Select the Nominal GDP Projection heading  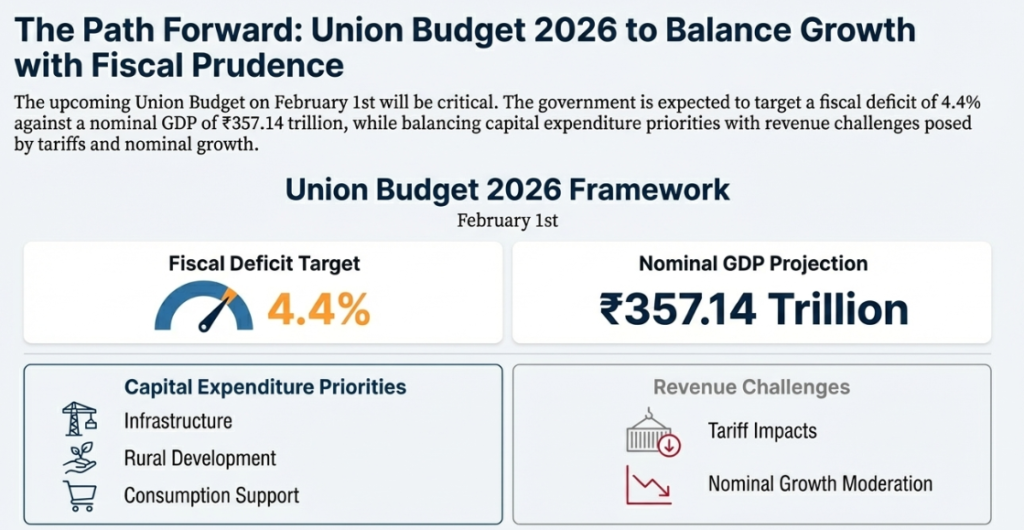[753, 265]
